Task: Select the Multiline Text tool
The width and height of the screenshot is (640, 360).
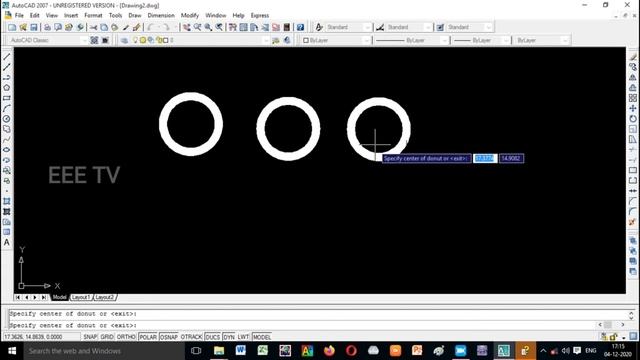Action: point(7,242)
